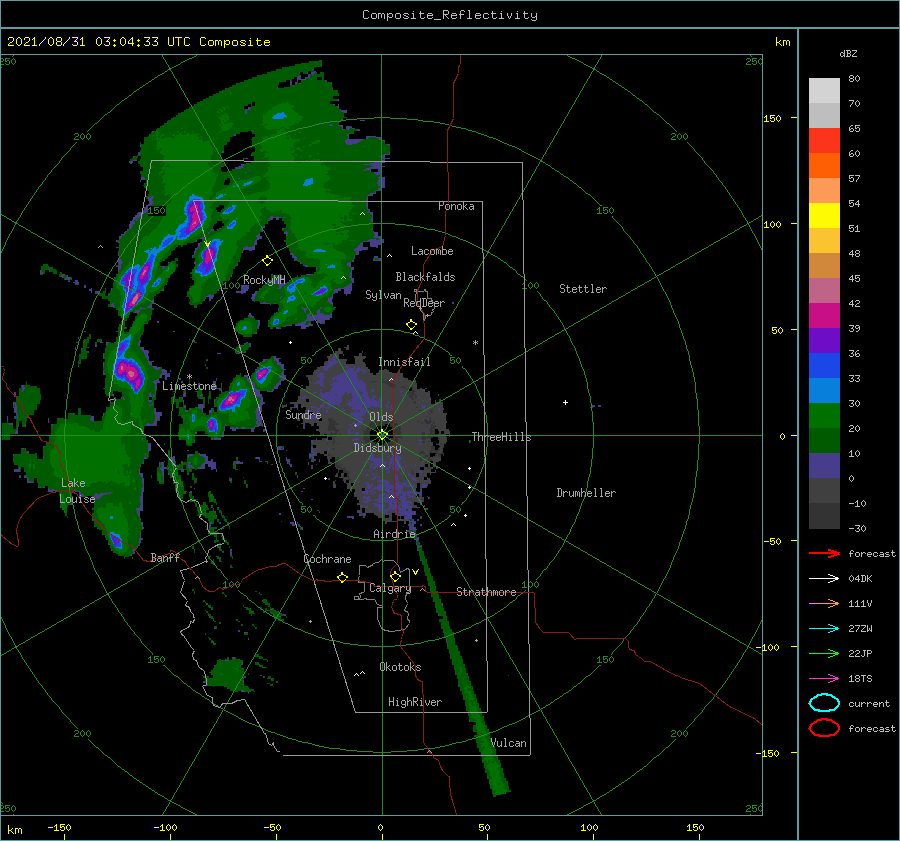Click the light gray 80 dBZ swatch

coord(824,90)
